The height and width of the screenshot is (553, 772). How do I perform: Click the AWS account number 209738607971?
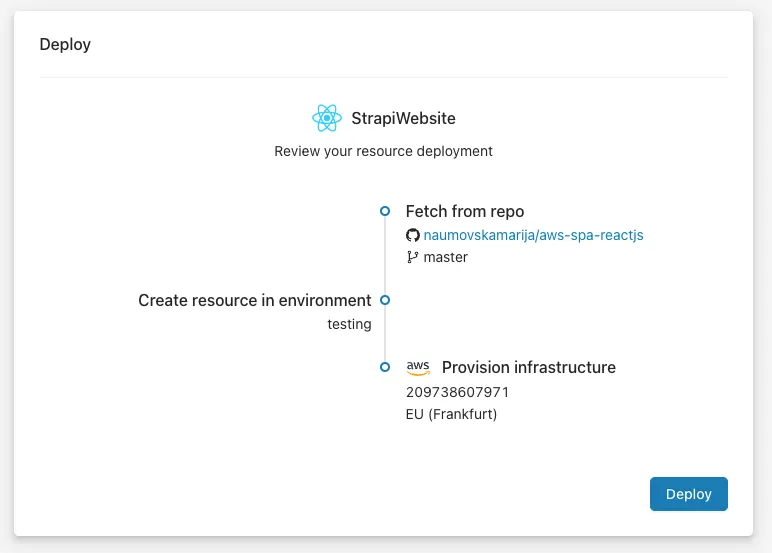coord(457,392)
